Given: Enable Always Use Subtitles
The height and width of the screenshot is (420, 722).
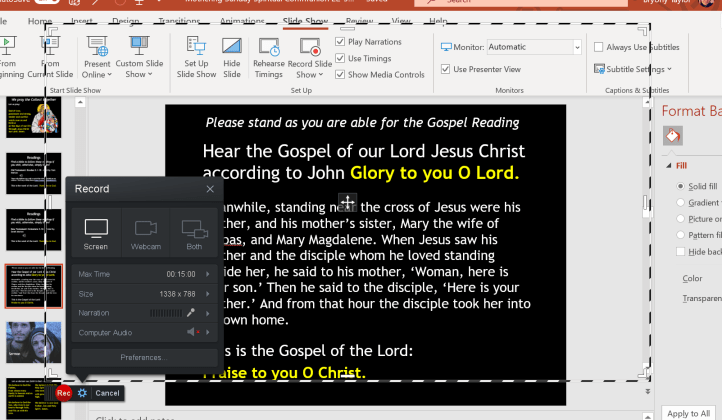Looking at the screenshot, I should coord(598,47).
